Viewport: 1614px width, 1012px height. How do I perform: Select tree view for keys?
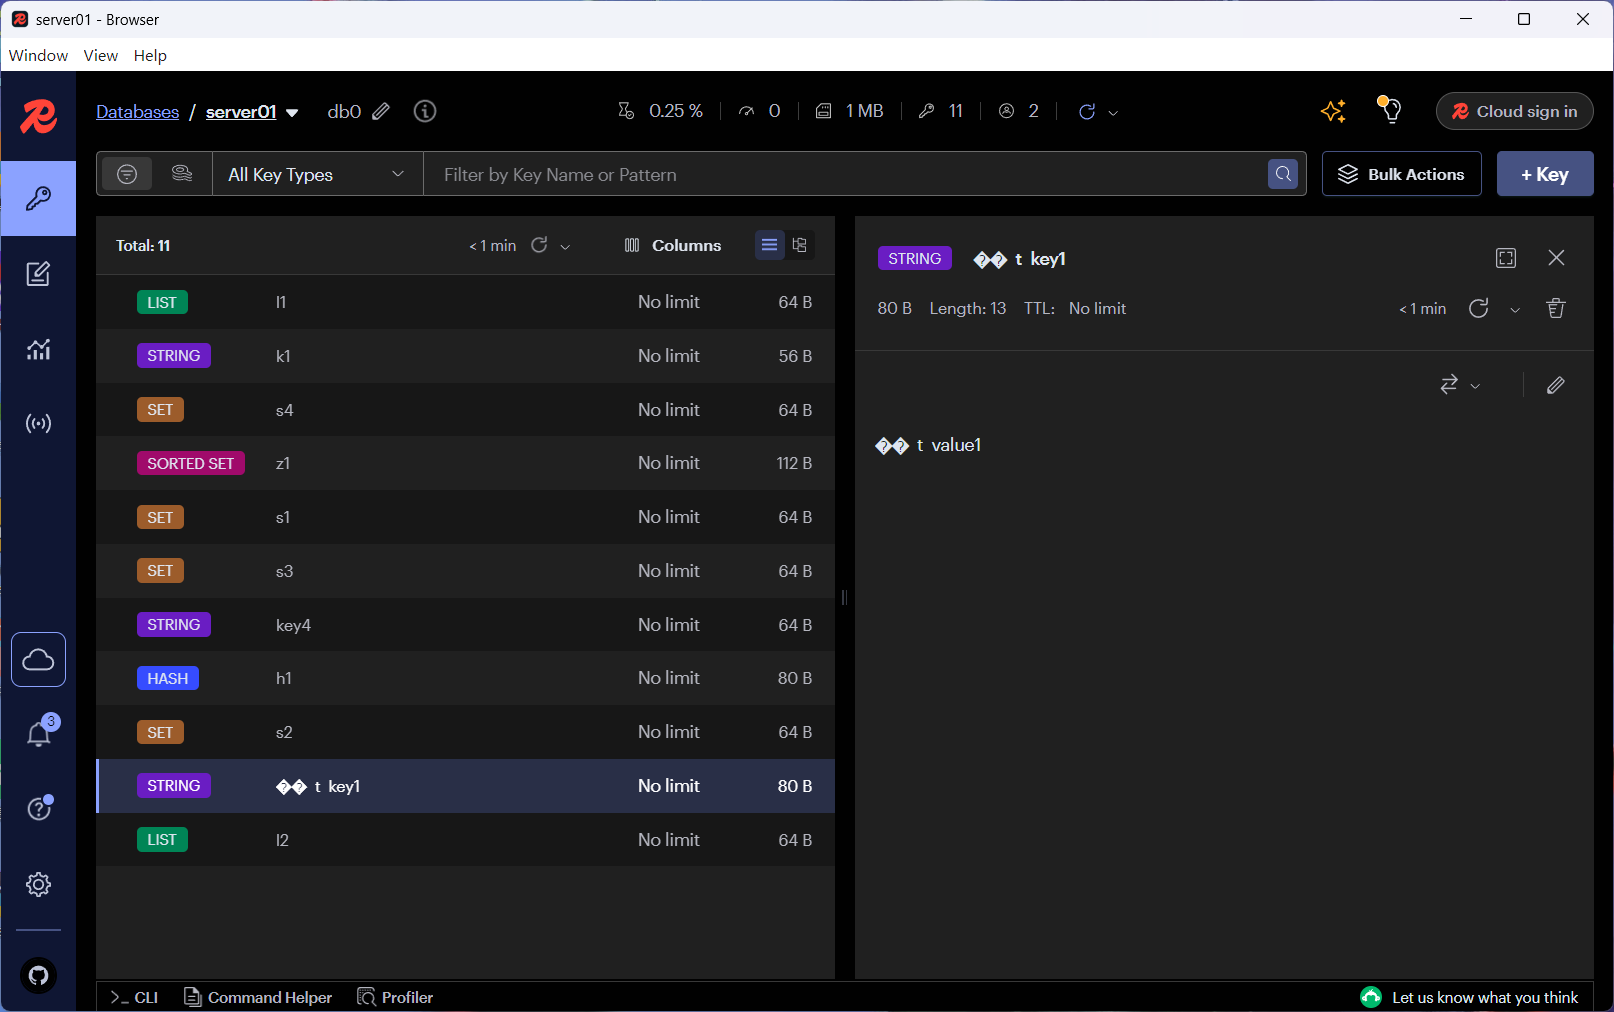pyautogui.click(x=799, y=245)
